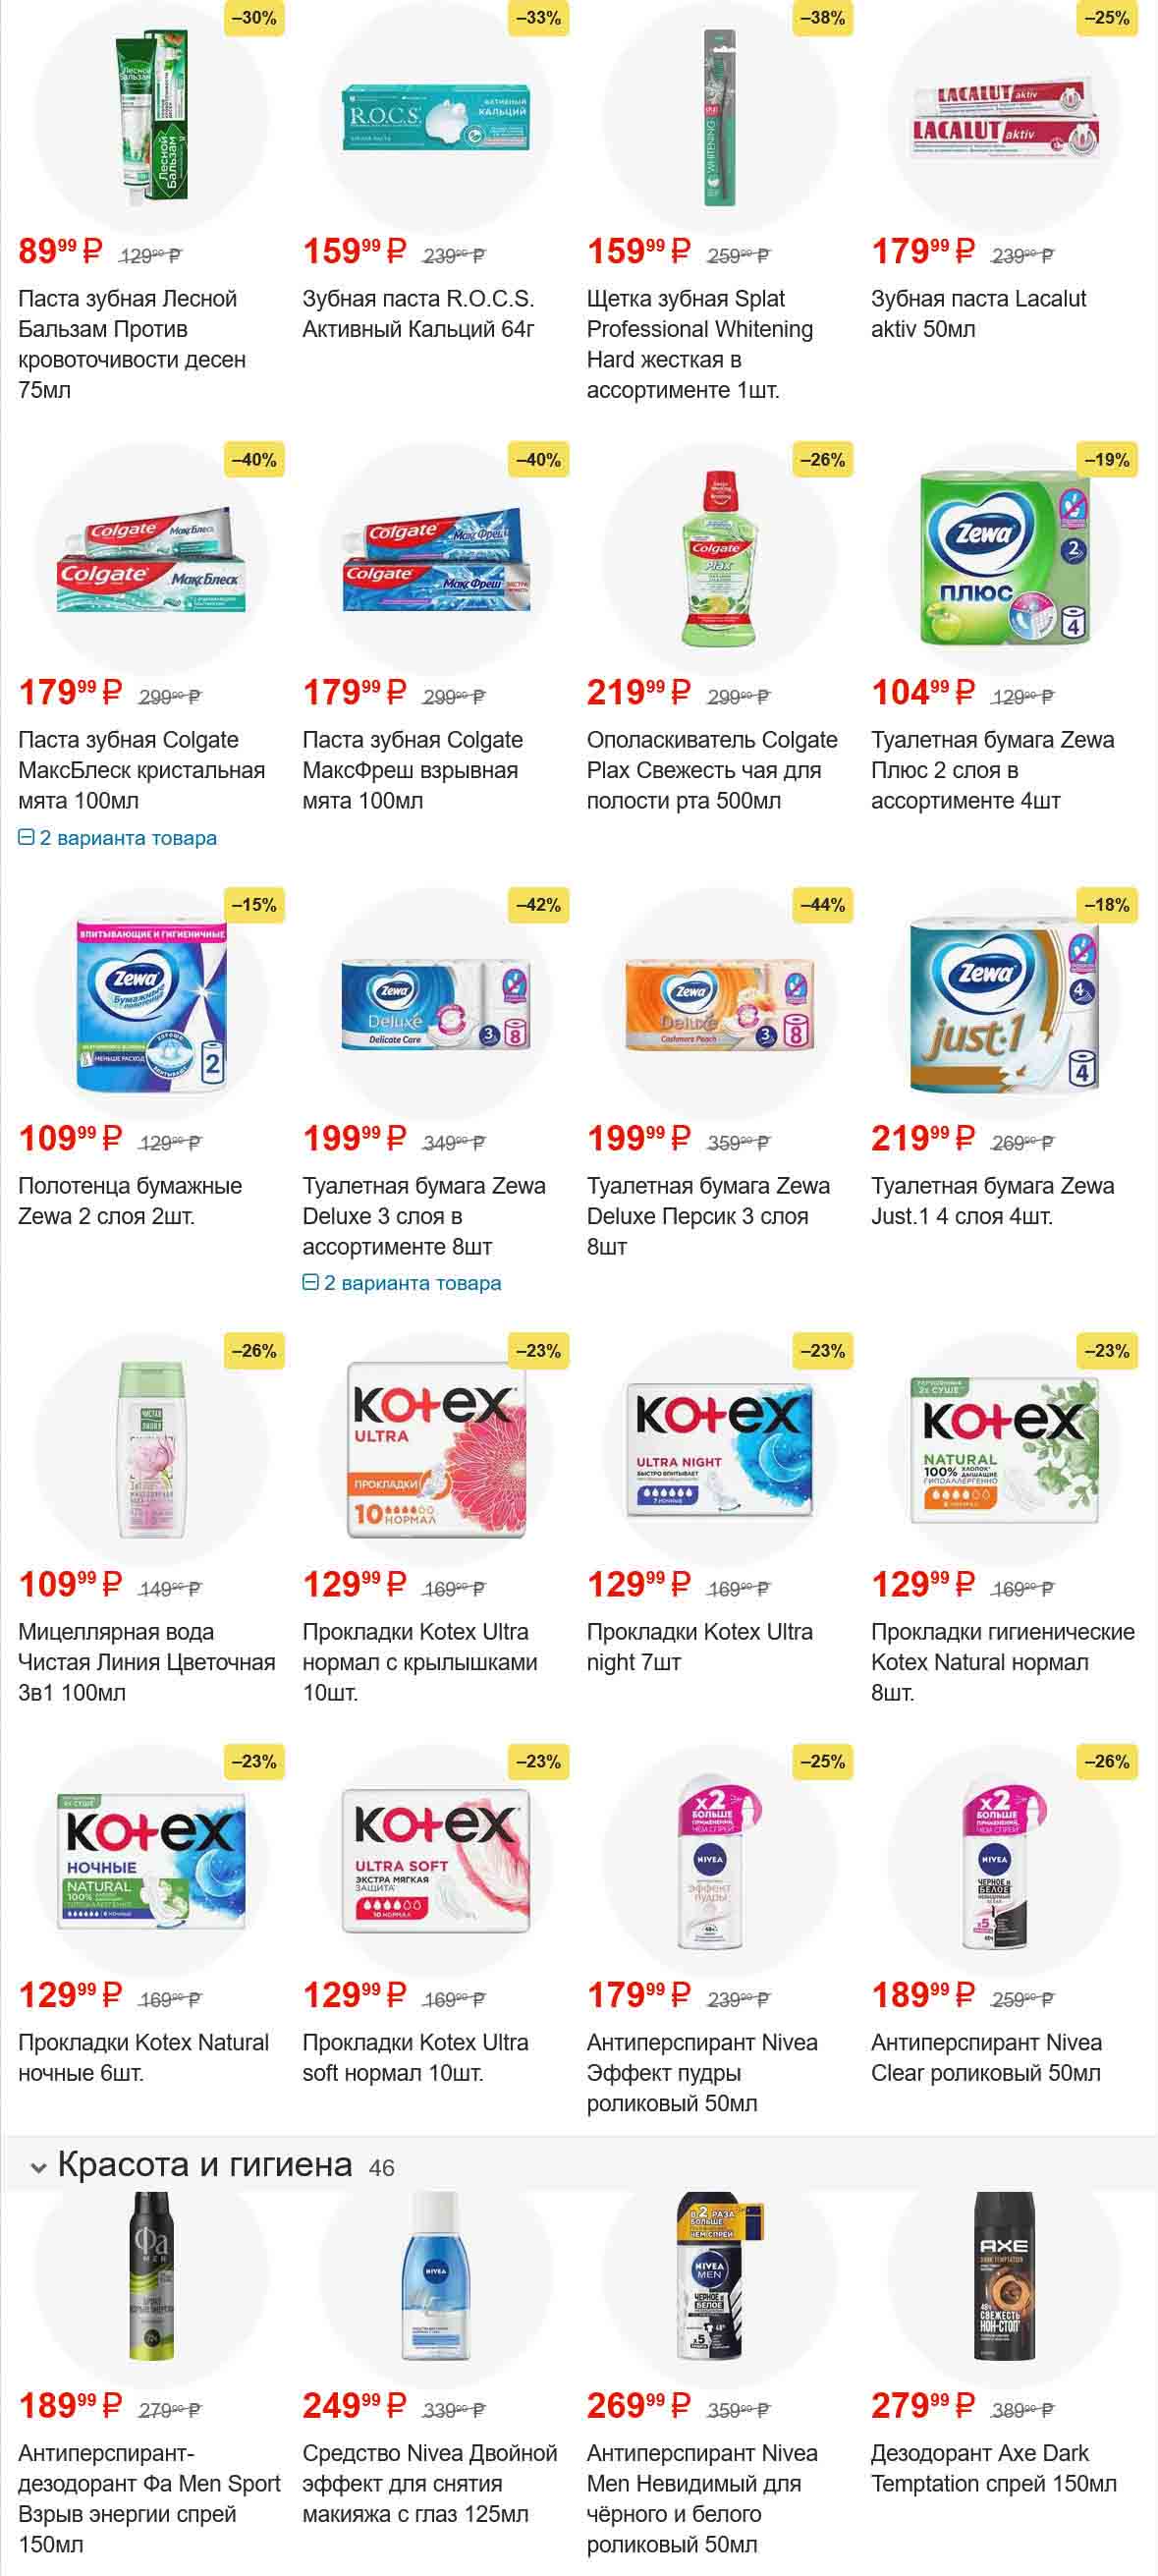Image resolution: width=1158 pixels, height=2576 pixels.
Task: Open the Лесной Бальзам toothpaste title link
Action: coord(132,344)
